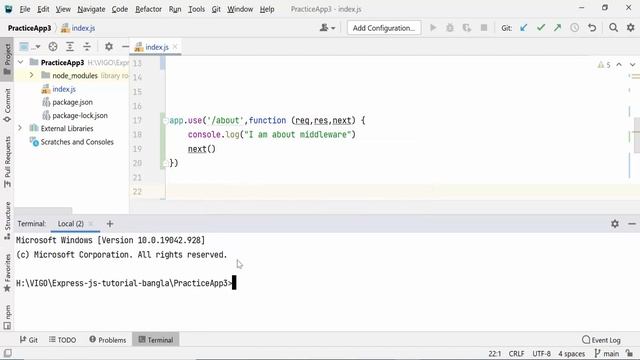
Task: Toggle the Pull Requests tool window tab
Action: point(7,162)
